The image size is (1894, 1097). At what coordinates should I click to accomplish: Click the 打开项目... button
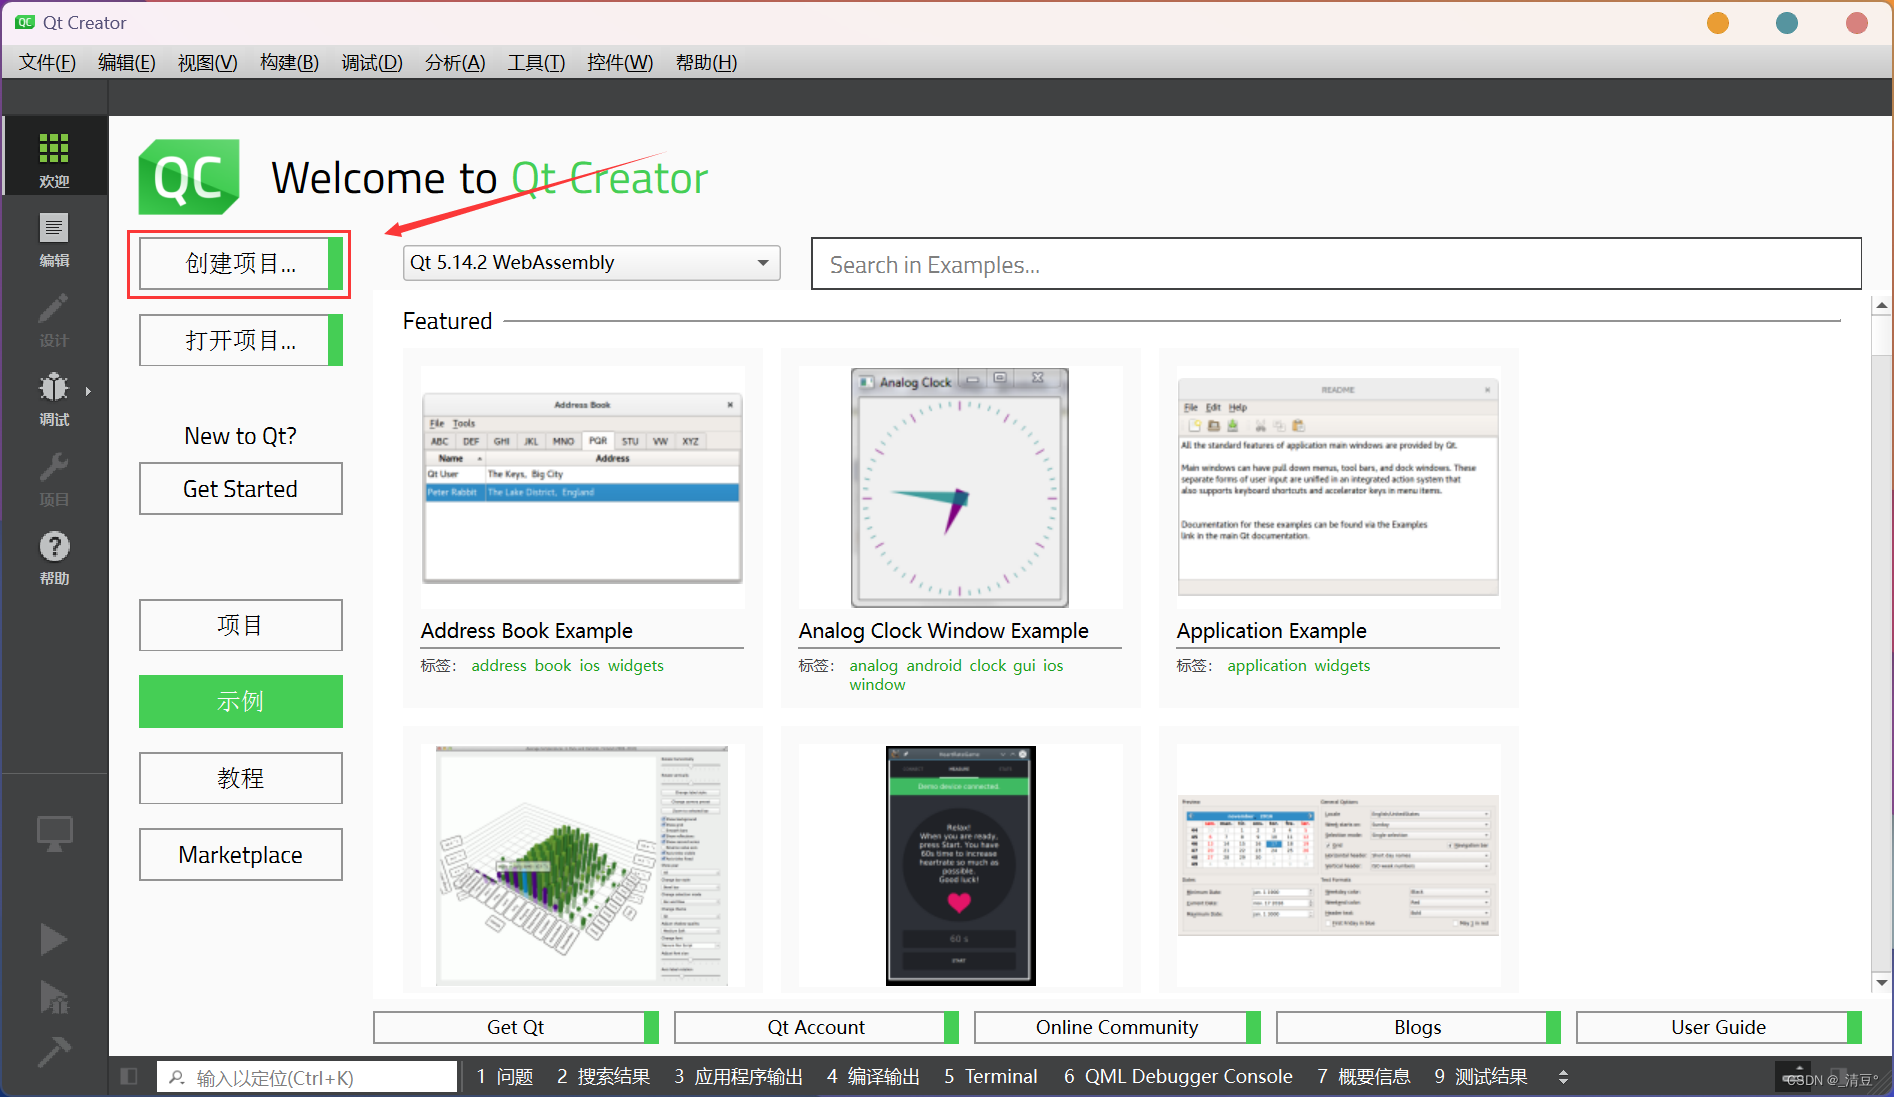(x=241, y=340)
